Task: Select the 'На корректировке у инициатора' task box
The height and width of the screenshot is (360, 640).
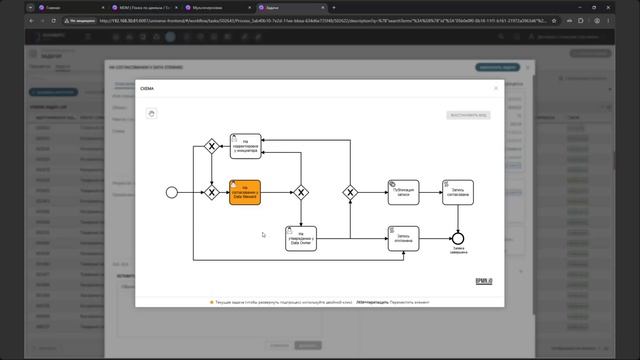Action: [245, 146]
